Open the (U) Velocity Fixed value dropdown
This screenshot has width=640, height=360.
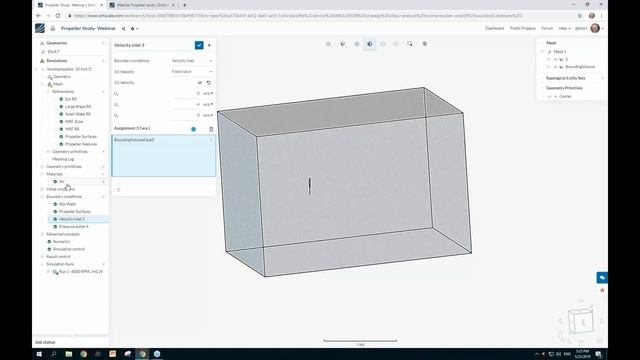coord(192,71)
